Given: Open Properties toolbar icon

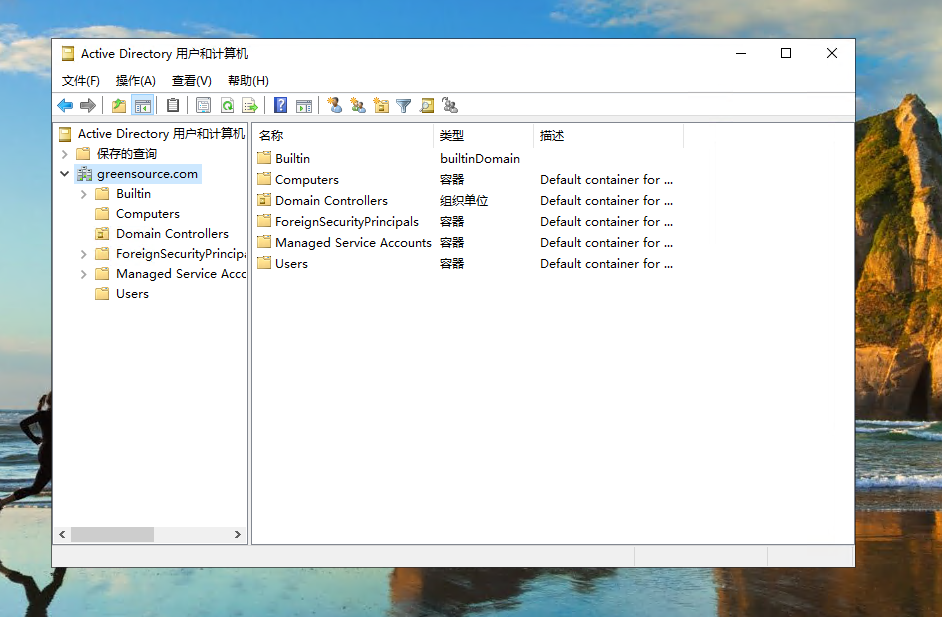Looking at the screenshot, I should tap(204, 106).
